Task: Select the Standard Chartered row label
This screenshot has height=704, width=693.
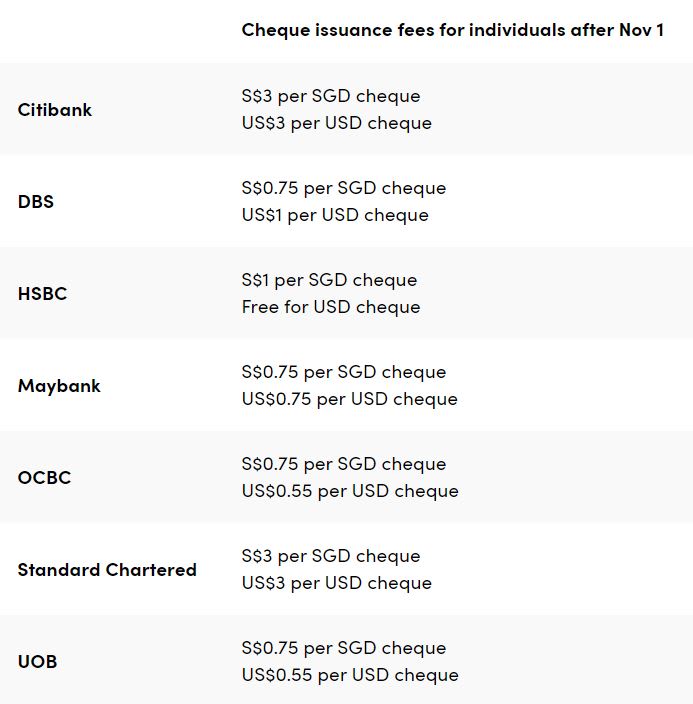Action: [107, 570]
